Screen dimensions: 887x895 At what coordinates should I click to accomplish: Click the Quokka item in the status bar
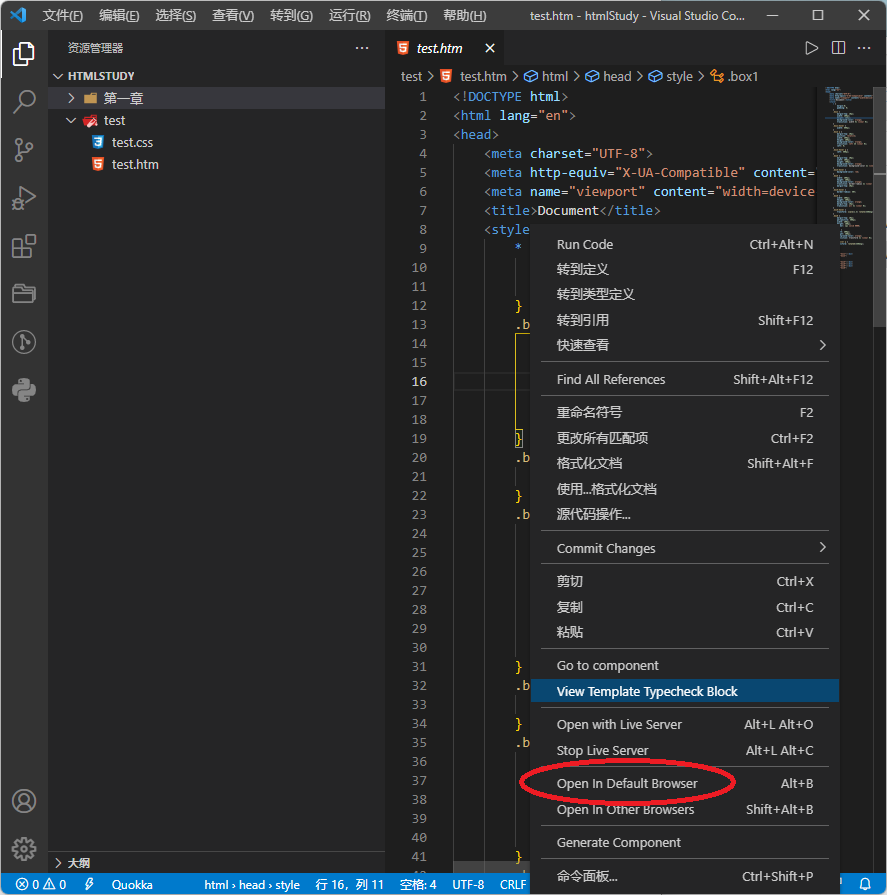(x=131, y=884)
